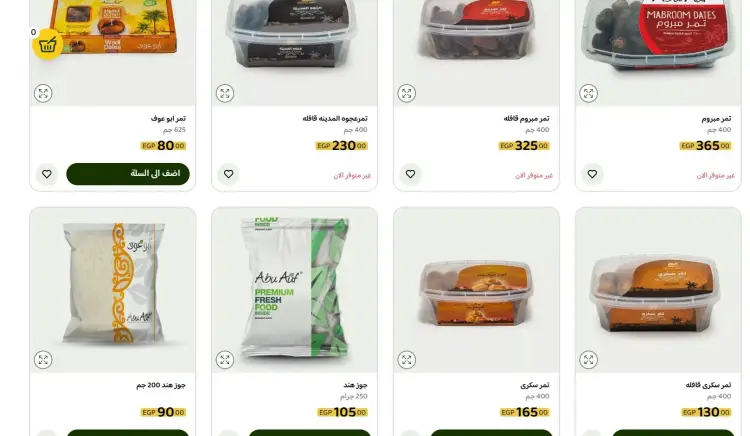Screen dimensions: 750x436
Task: Expand image of تمر مبروم 365 EGP
Action: (x=588, y=93)
